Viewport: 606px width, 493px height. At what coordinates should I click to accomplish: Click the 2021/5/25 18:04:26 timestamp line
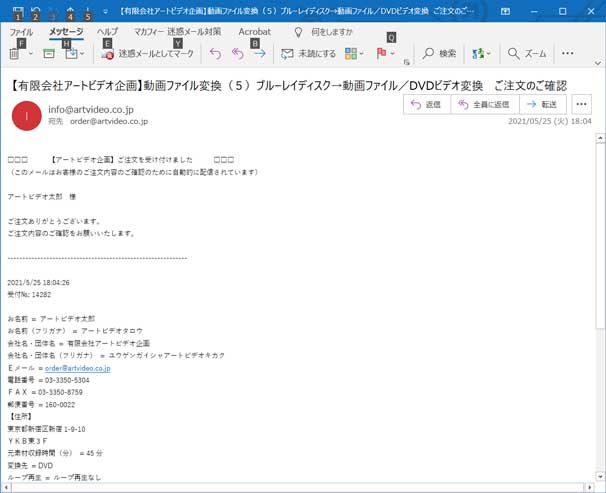[39, 282]
